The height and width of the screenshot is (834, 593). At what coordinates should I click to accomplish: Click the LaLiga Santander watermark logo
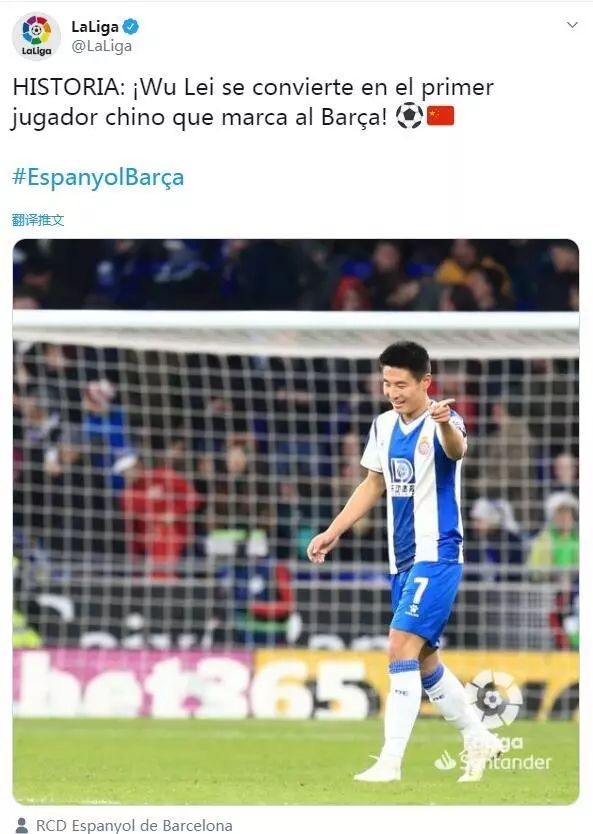(493, 723)
